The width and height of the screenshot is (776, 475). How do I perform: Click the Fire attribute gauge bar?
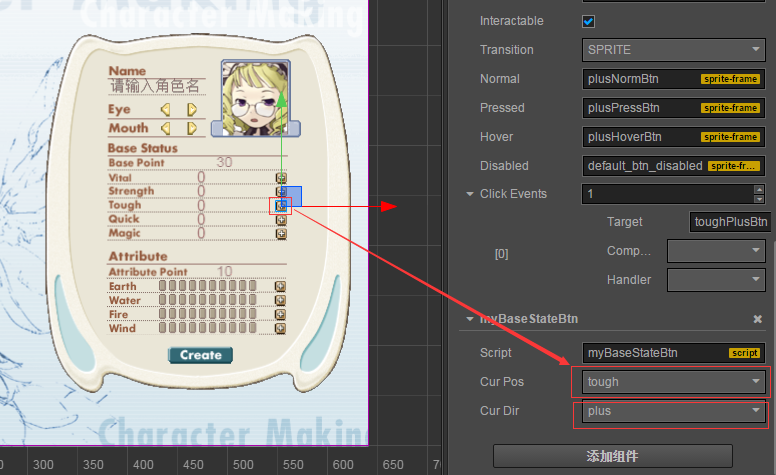click(x=207, y=314)
